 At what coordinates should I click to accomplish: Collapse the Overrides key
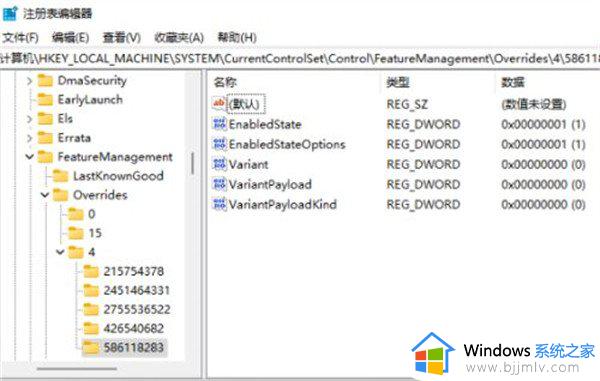point(45,195)
